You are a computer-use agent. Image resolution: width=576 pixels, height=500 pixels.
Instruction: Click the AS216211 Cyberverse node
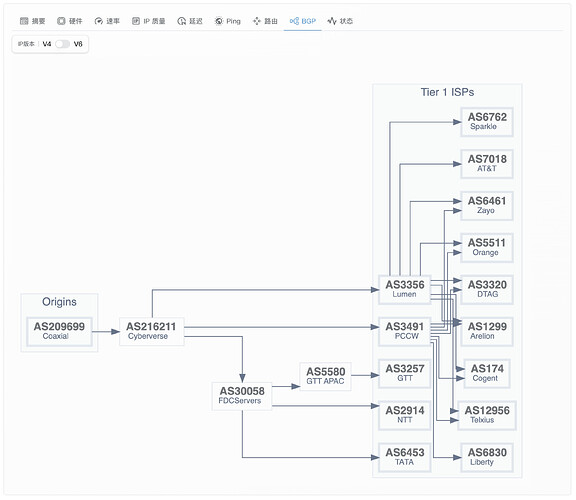(151, 331)
